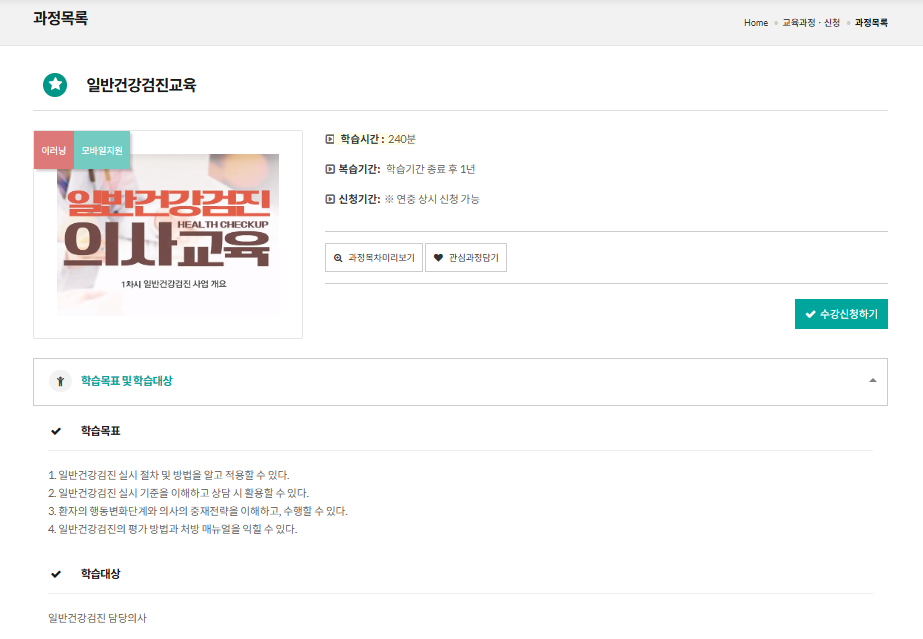Open the 일반건강검진 의사교육 course thumbnail
This screenshot has width=923, height=639.
168,235
